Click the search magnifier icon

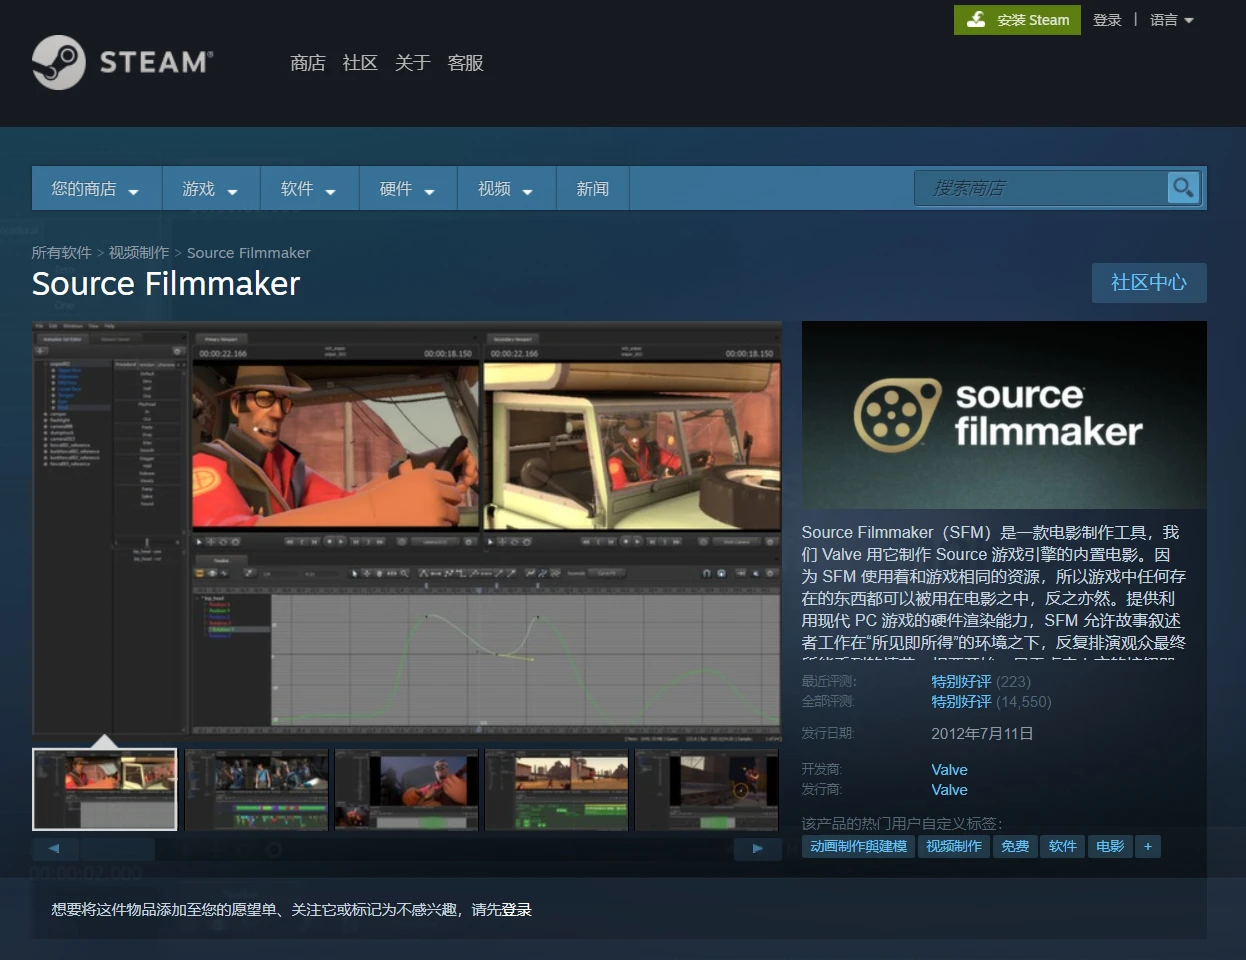[x=1184, y=187]
